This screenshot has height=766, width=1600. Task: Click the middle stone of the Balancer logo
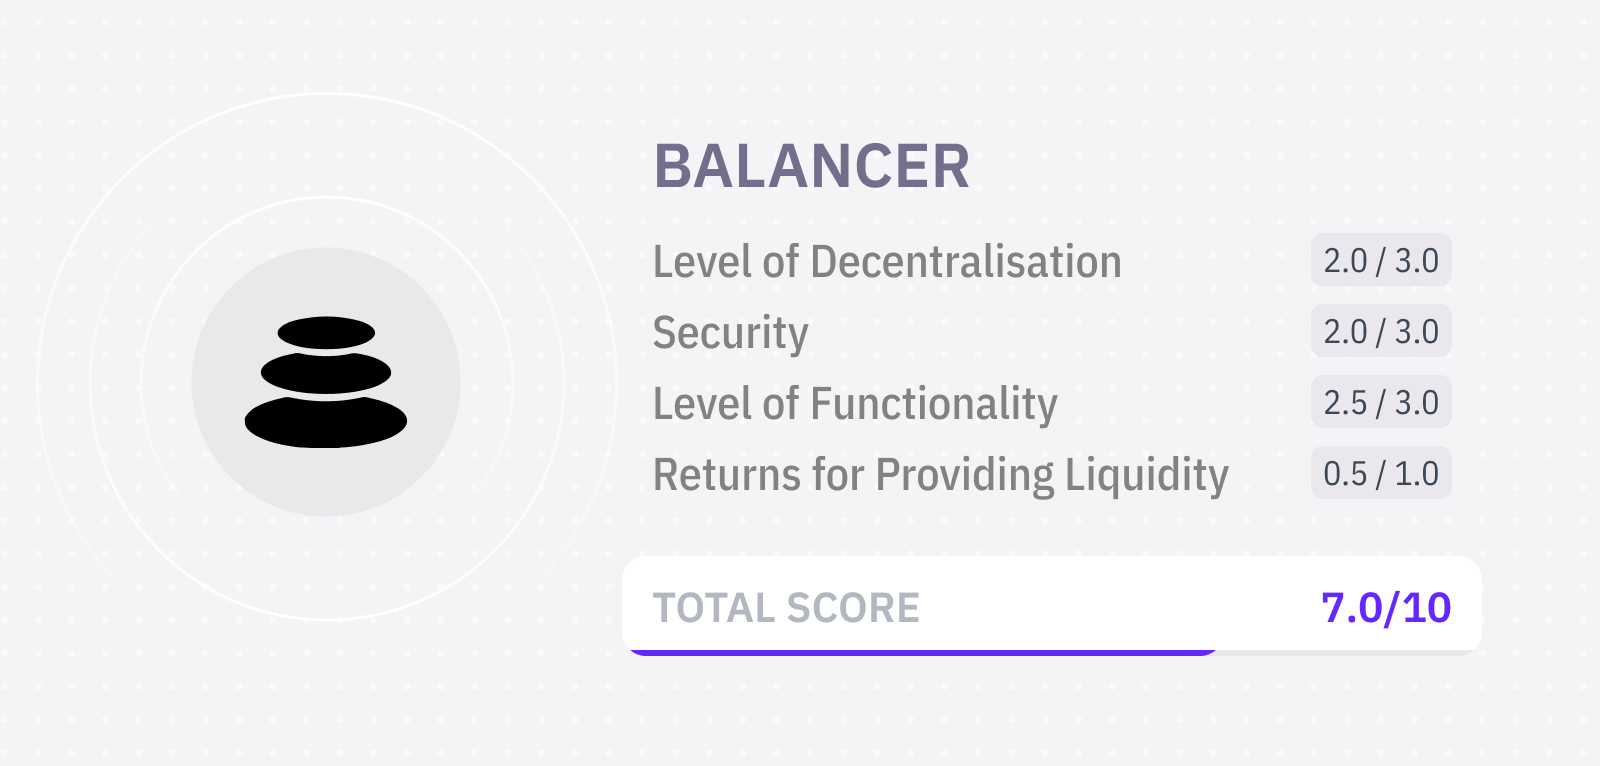click(326, 373)
